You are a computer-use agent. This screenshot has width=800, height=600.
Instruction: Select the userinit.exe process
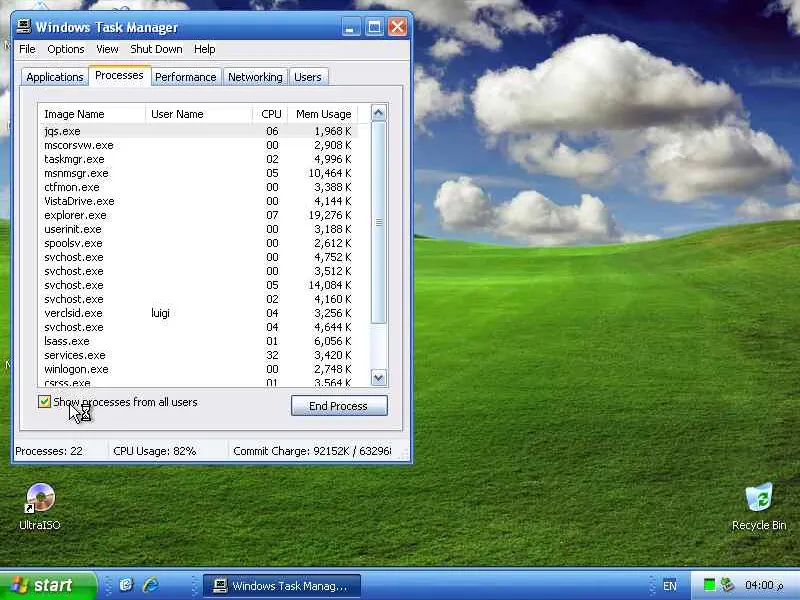[198, 229]
